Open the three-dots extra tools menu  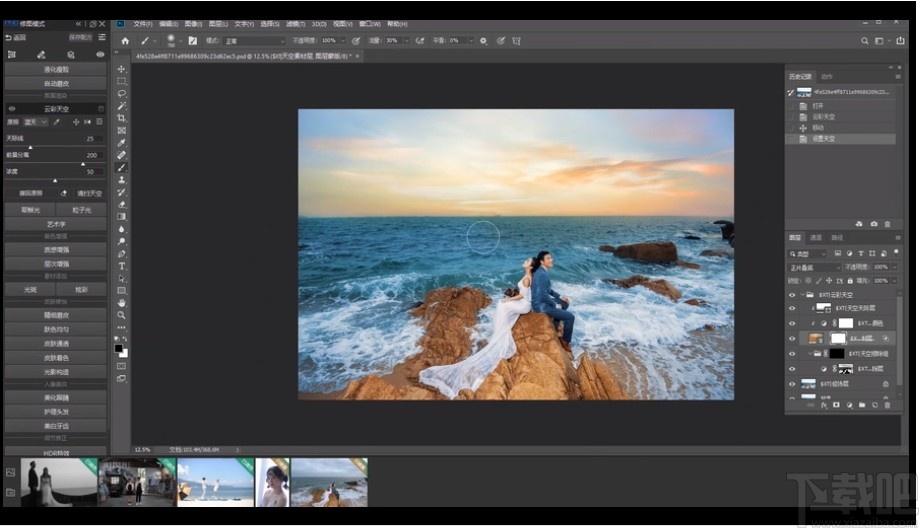pos(122,327)
